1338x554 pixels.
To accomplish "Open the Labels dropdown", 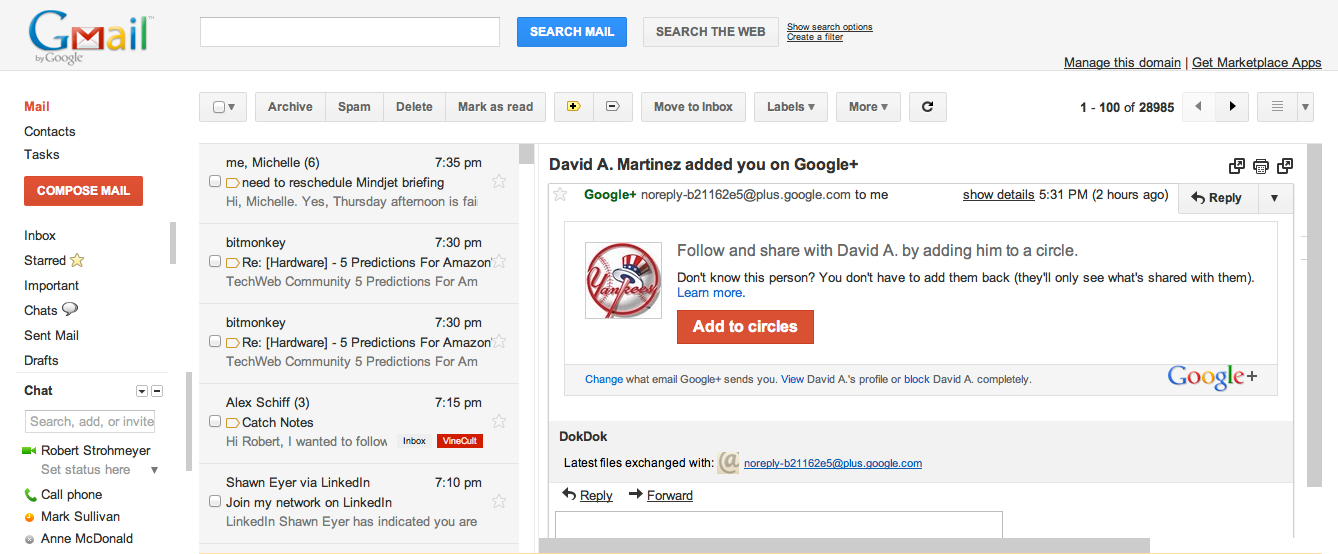I will (790, 107).
